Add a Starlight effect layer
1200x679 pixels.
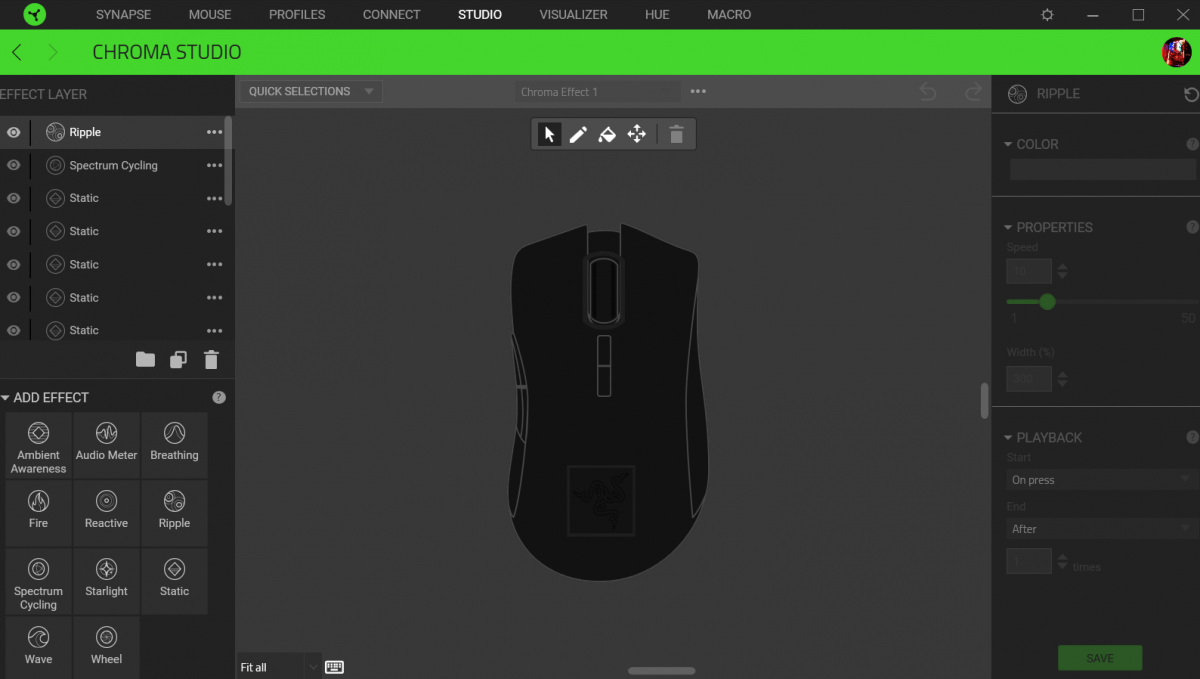tap(106, 581)
